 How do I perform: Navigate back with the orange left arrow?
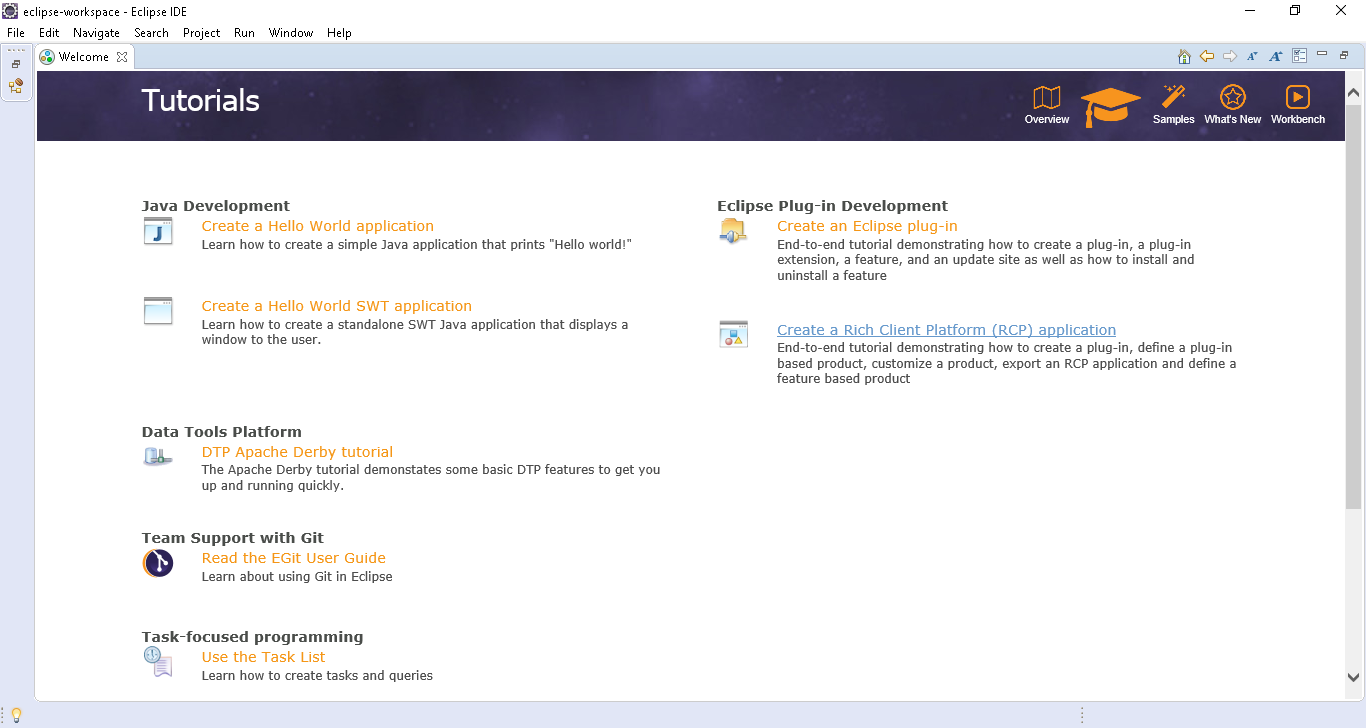pyautogui.click(x=1207, y=57)
